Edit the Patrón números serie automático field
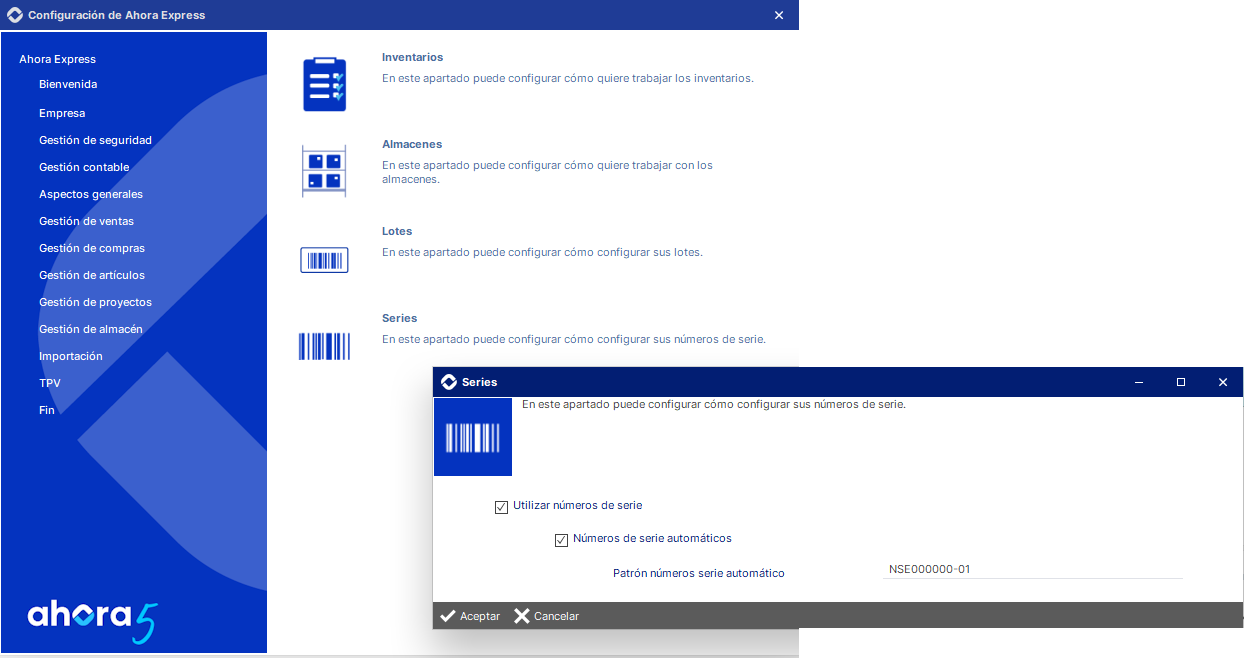1244x658 pixels. [1033, 569]
